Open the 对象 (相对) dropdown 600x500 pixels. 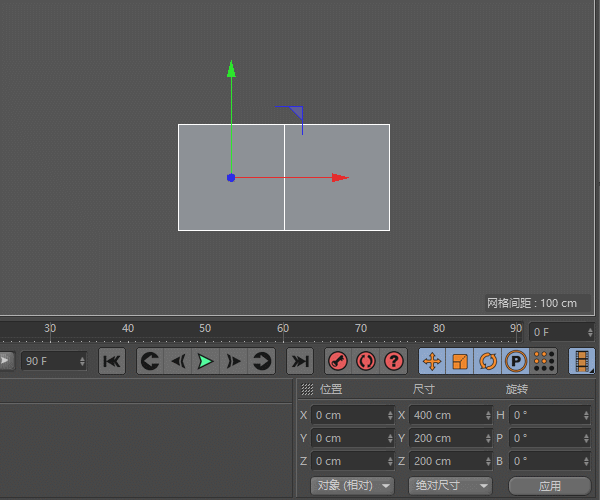coord(352,485)
